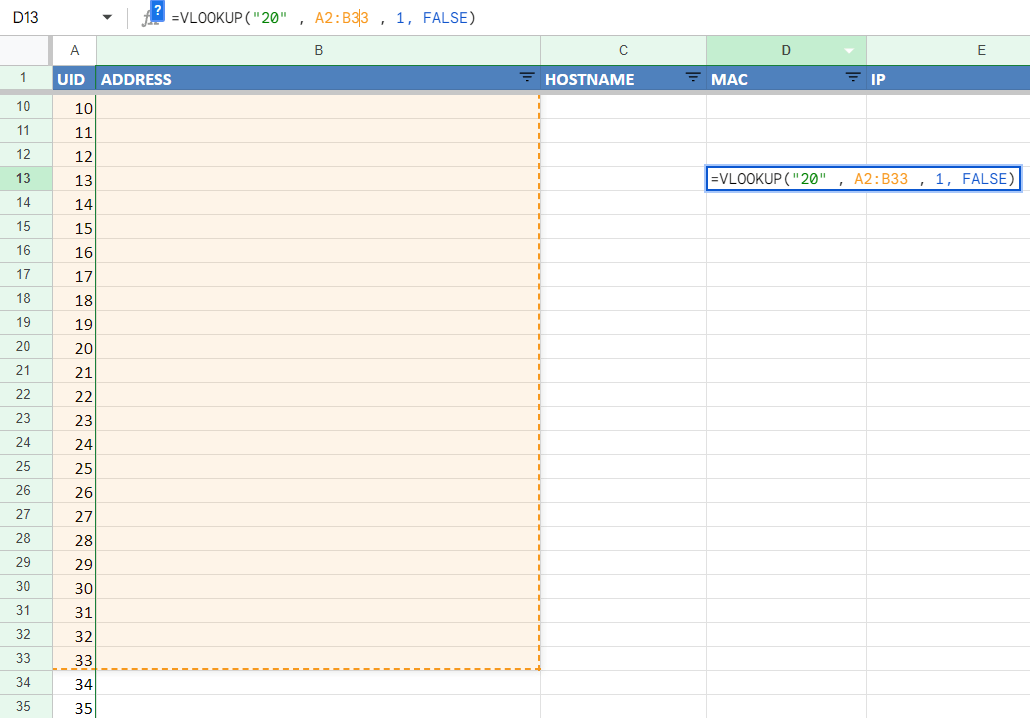Select row 33 header number

(x=24, y=658)
